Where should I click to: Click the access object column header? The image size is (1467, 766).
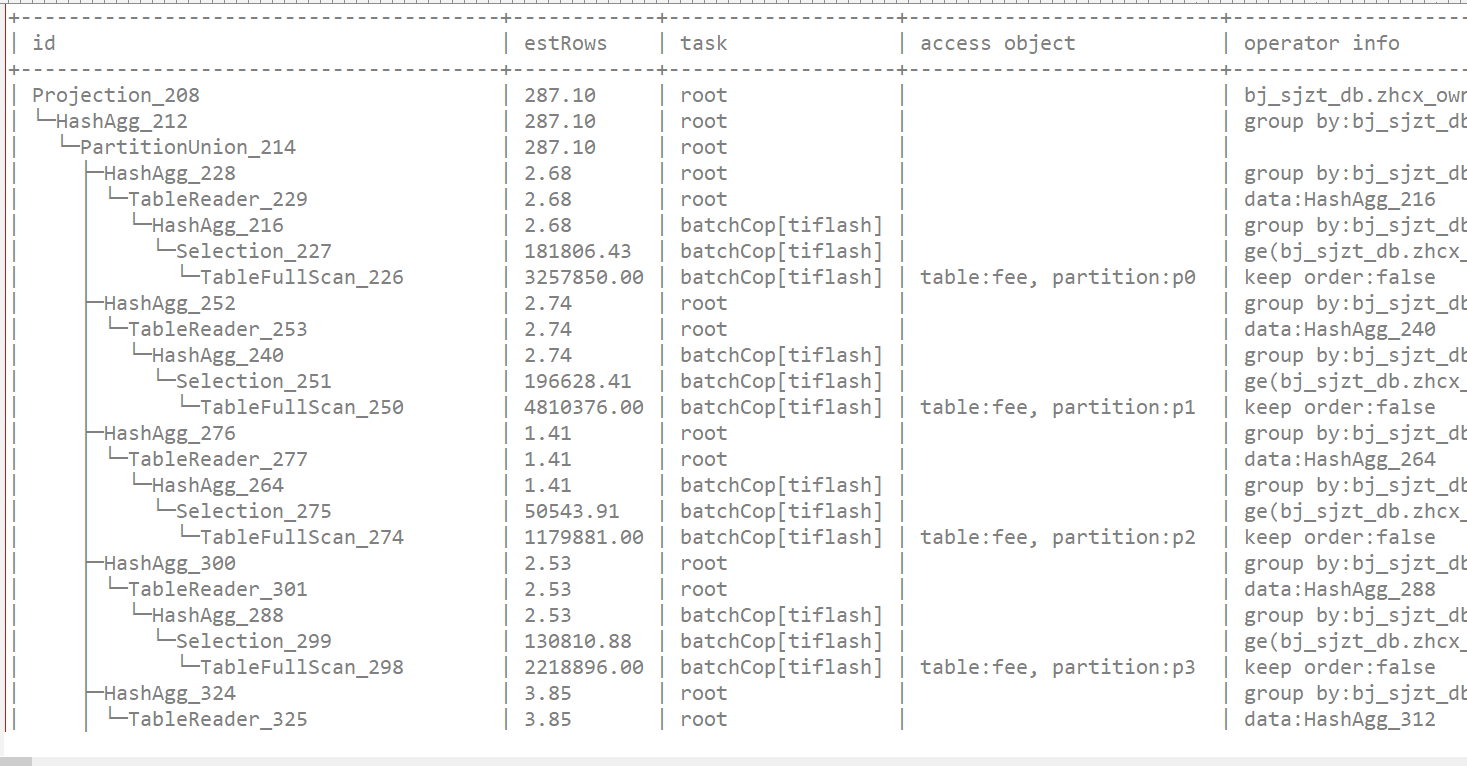(997, 43)
